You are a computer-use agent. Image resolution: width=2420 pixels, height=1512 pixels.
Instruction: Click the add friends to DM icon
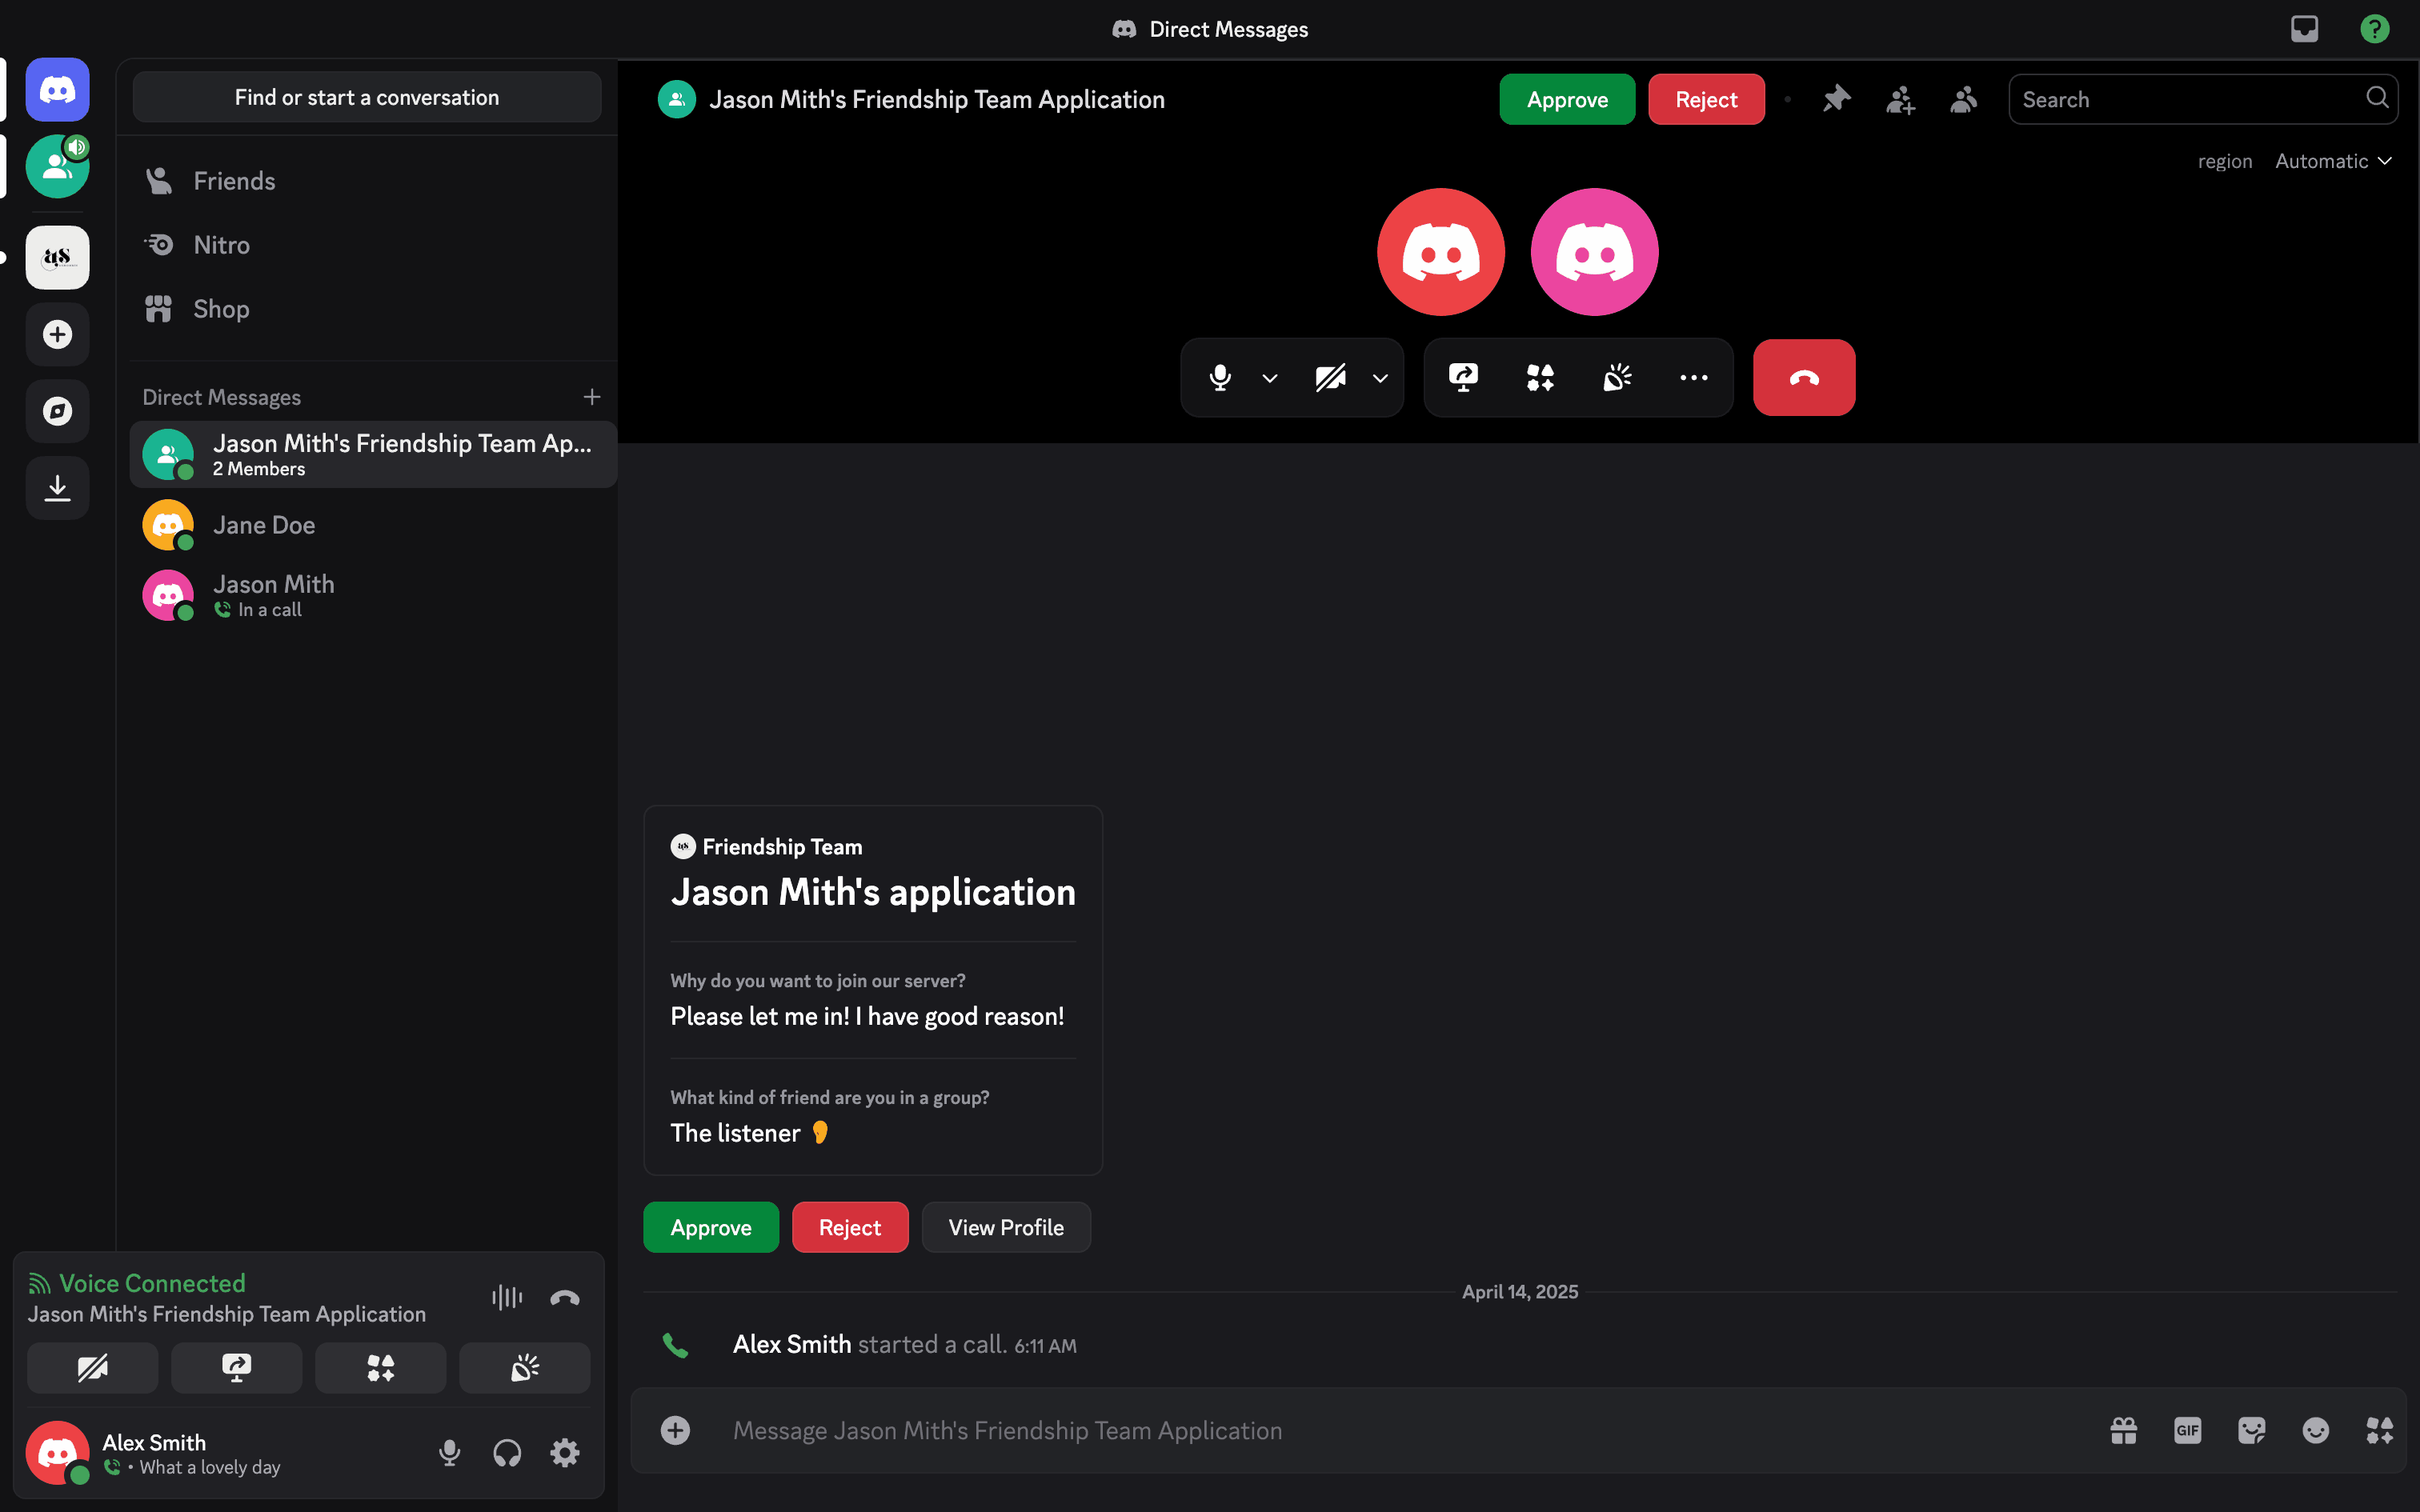click(1900, 99)
